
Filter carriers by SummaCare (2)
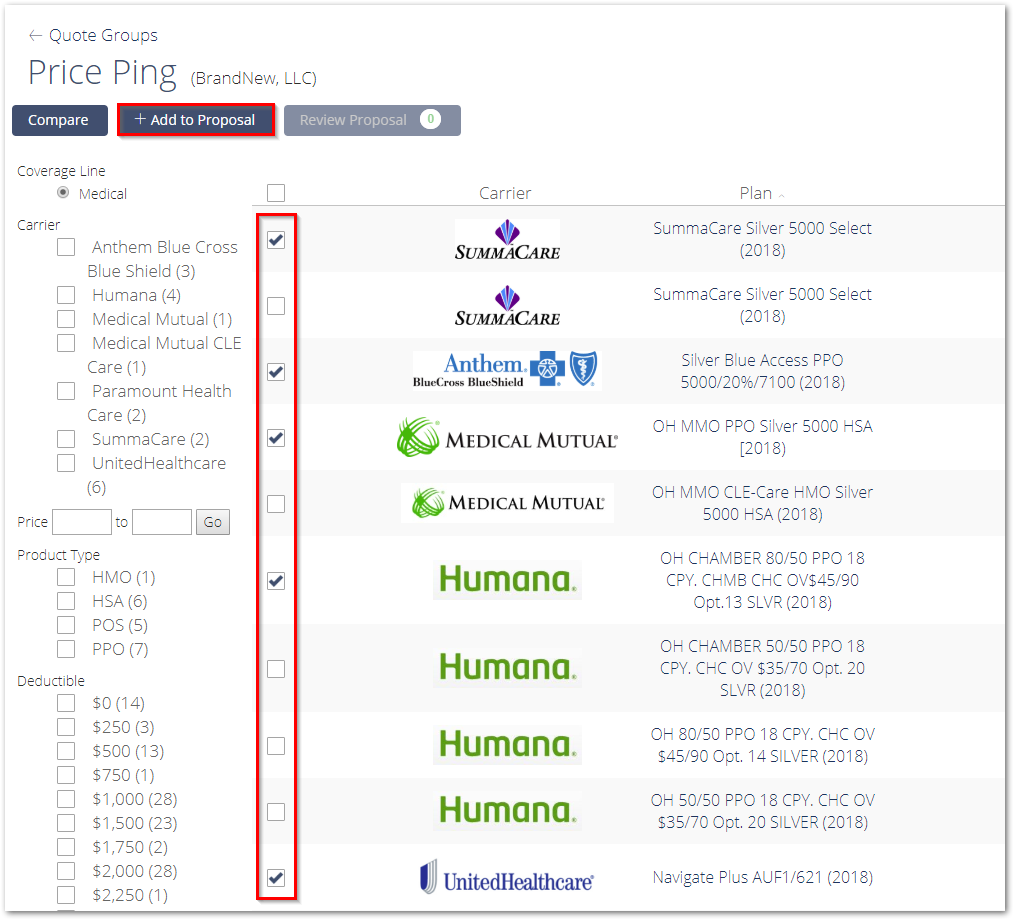coord(66,439)
